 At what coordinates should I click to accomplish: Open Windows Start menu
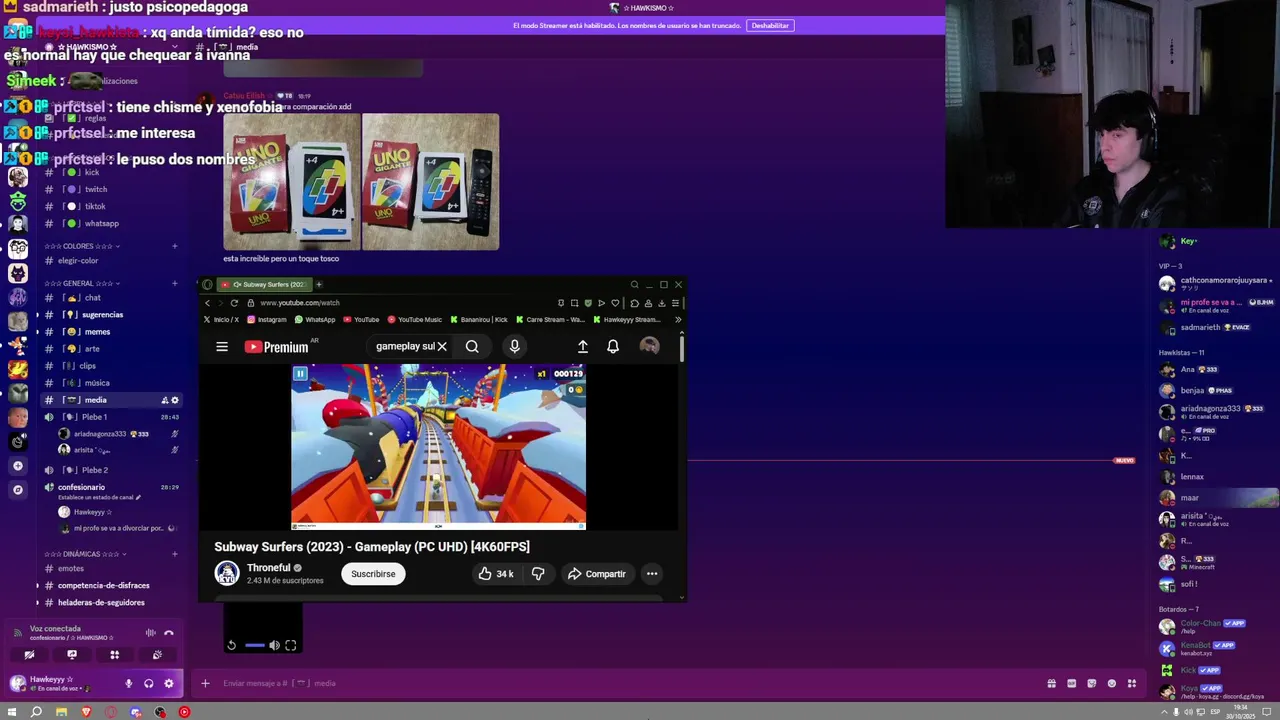12,712
